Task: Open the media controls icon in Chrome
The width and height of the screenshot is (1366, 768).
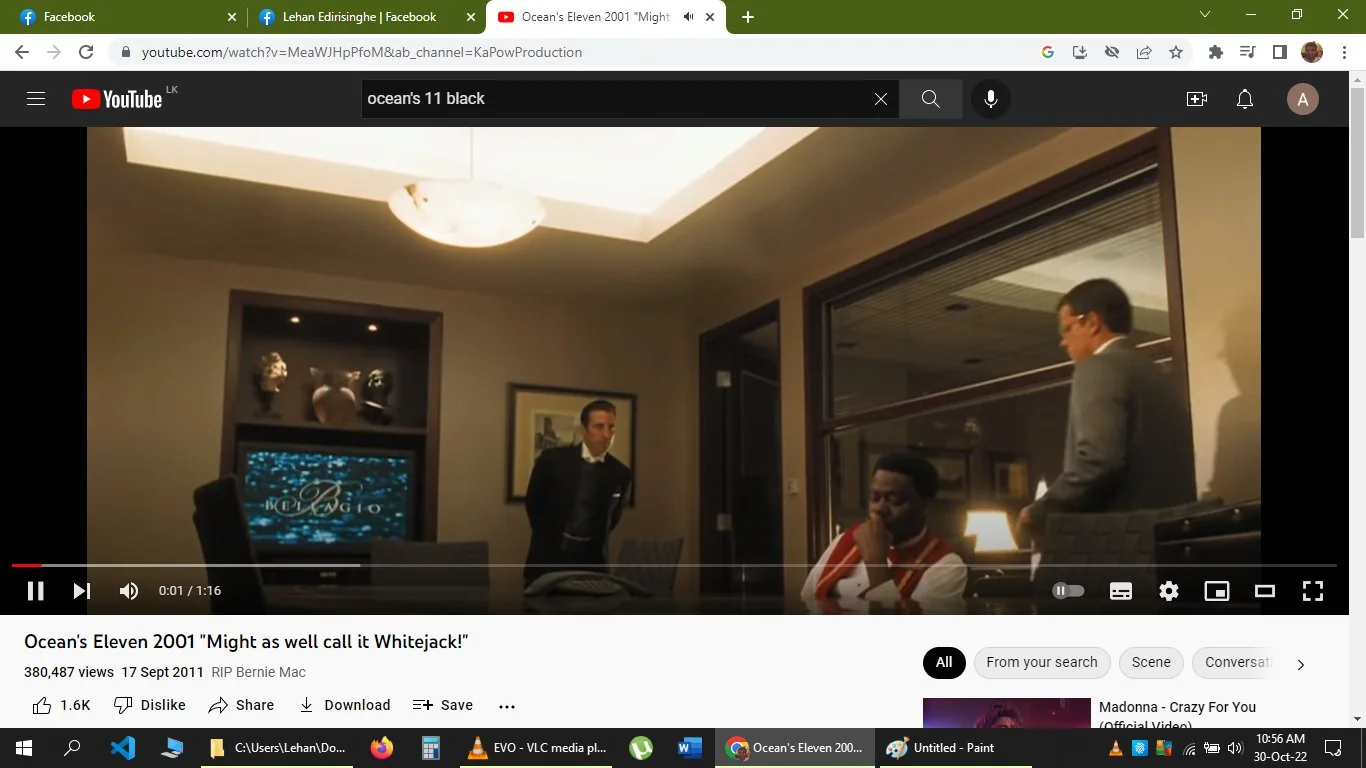Action: (x=1247, y=52)
